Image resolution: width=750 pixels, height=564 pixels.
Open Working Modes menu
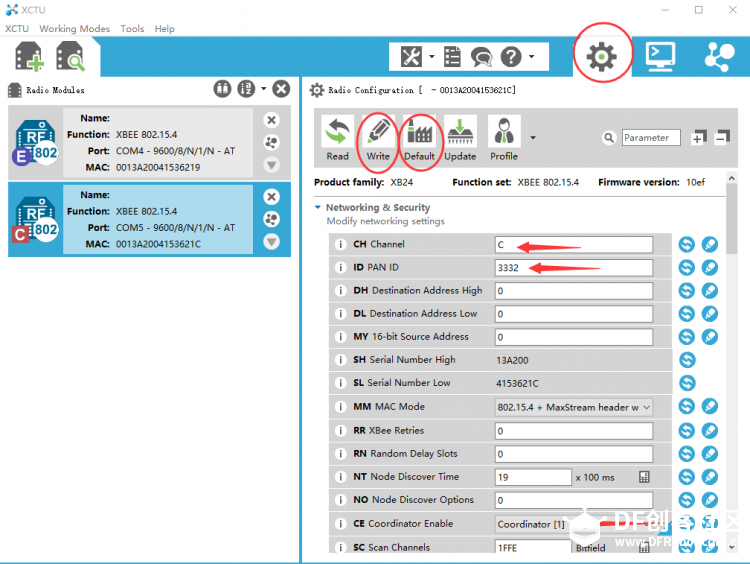pyautogui.click(x=75, y=29)
